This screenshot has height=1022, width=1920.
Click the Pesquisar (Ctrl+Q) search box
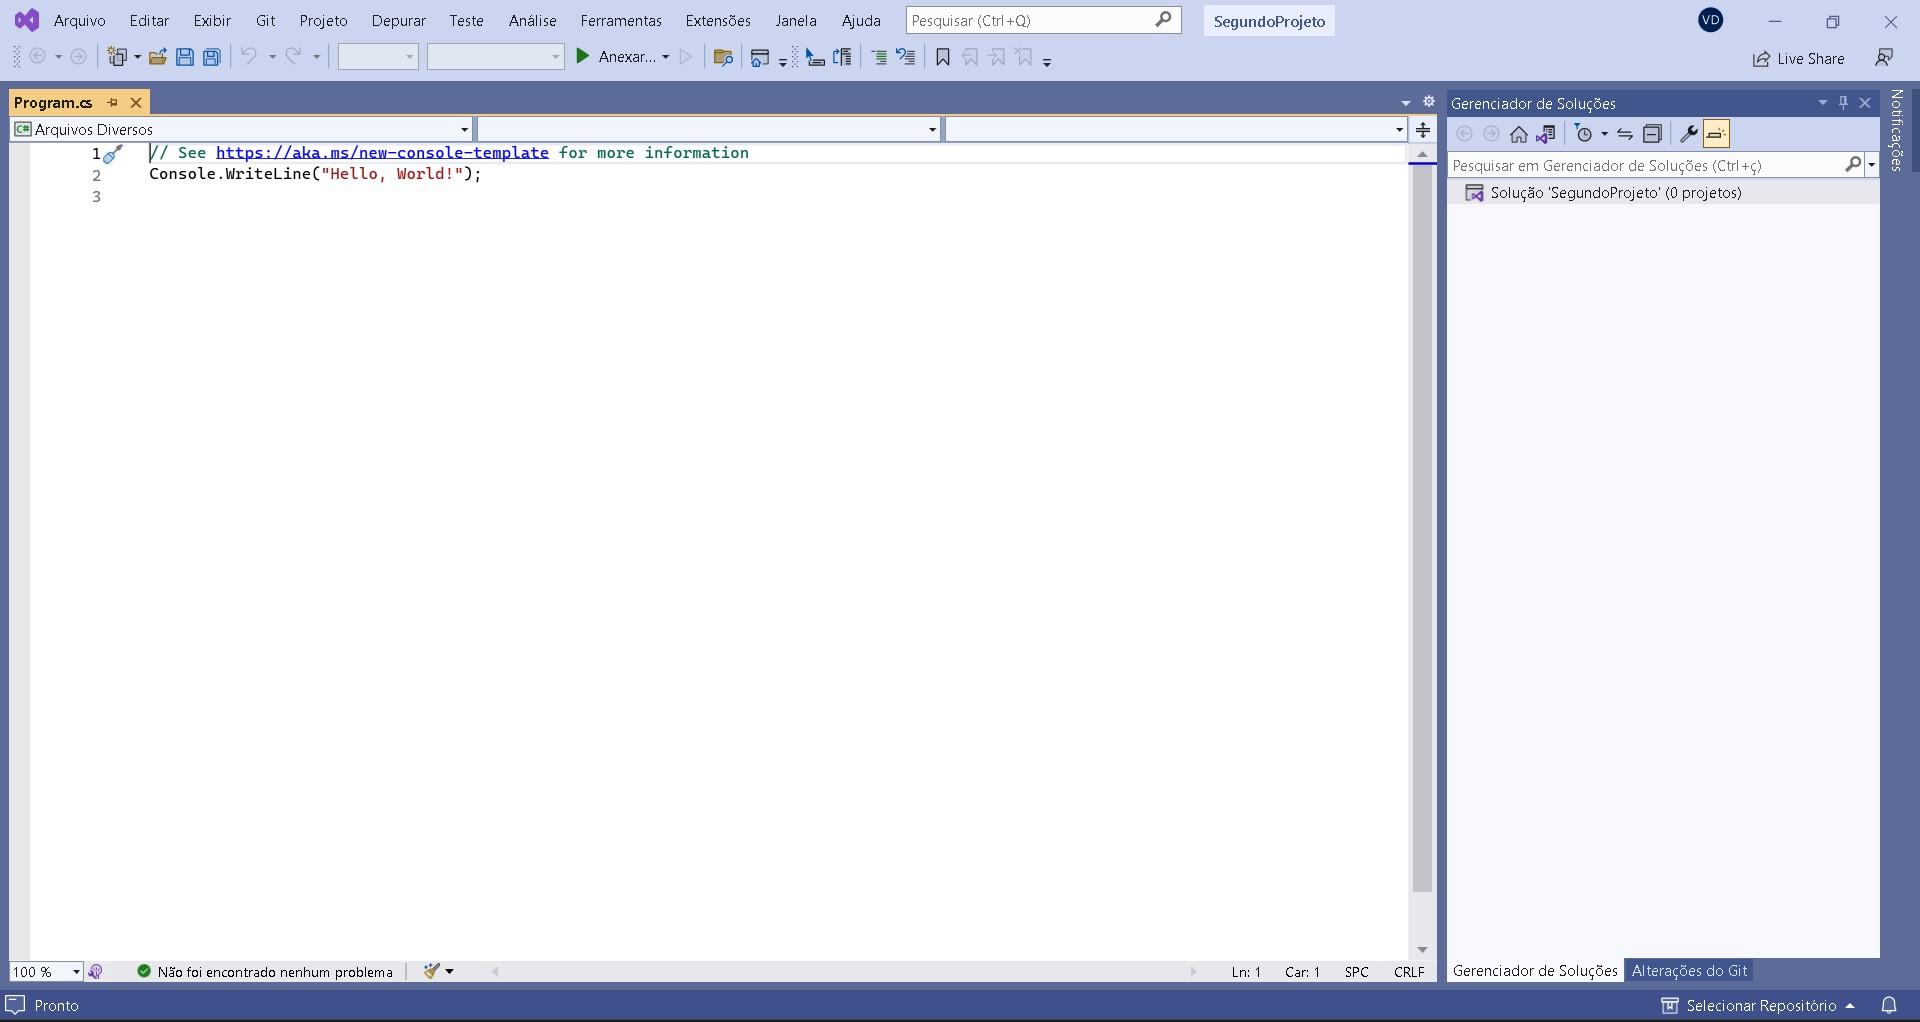(1043, 20)
